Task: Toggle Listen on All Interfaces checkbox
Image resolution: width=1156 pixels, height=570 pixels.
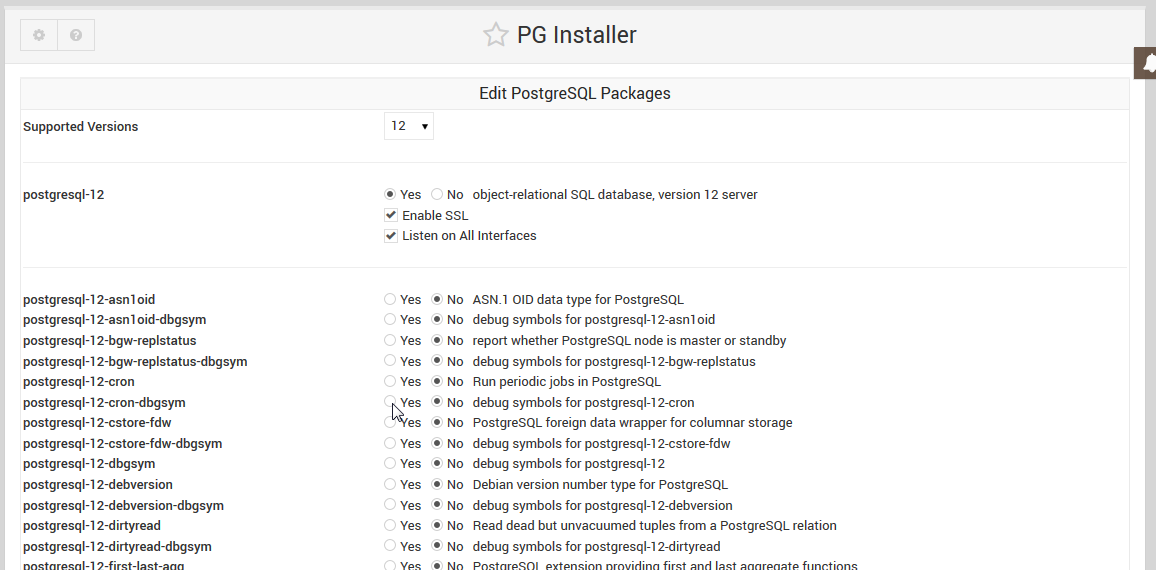Action: [391, 236]
